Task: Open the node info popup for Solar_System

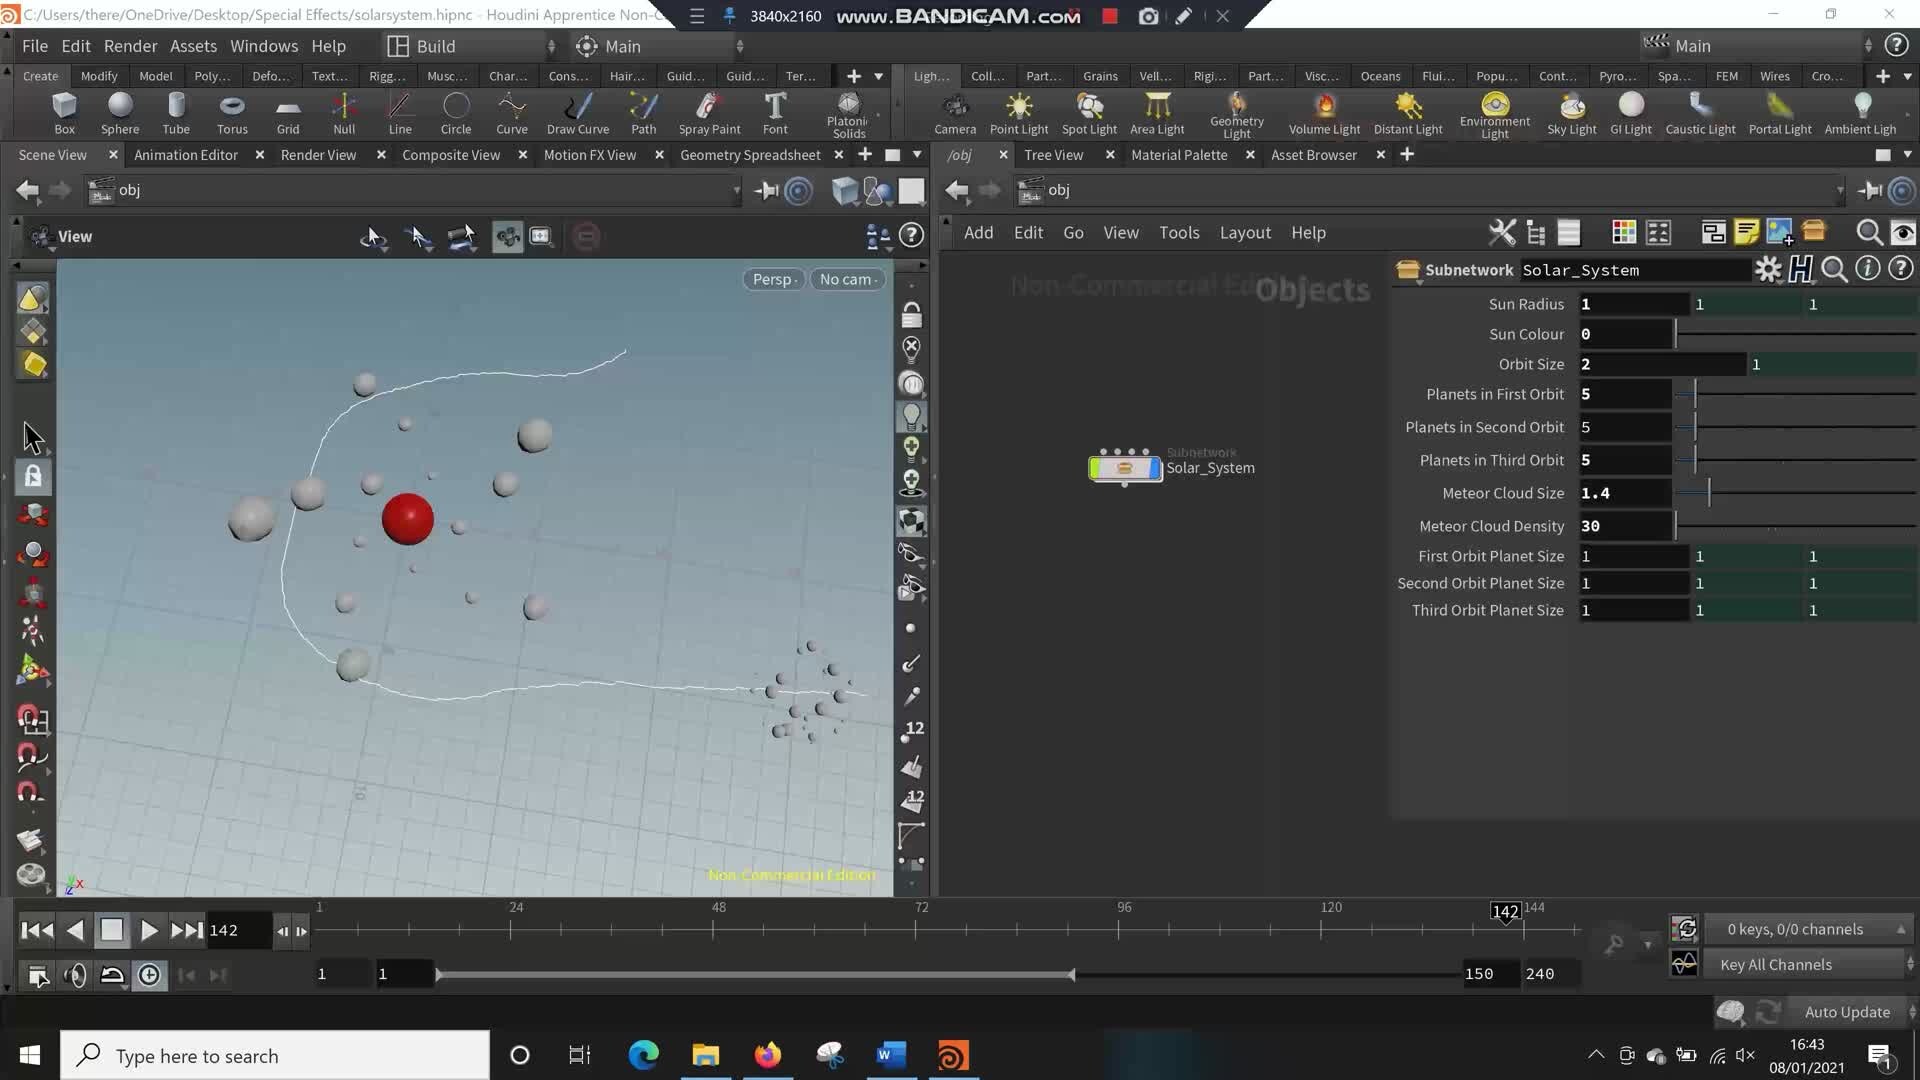Action: (x=1867, y=268)
